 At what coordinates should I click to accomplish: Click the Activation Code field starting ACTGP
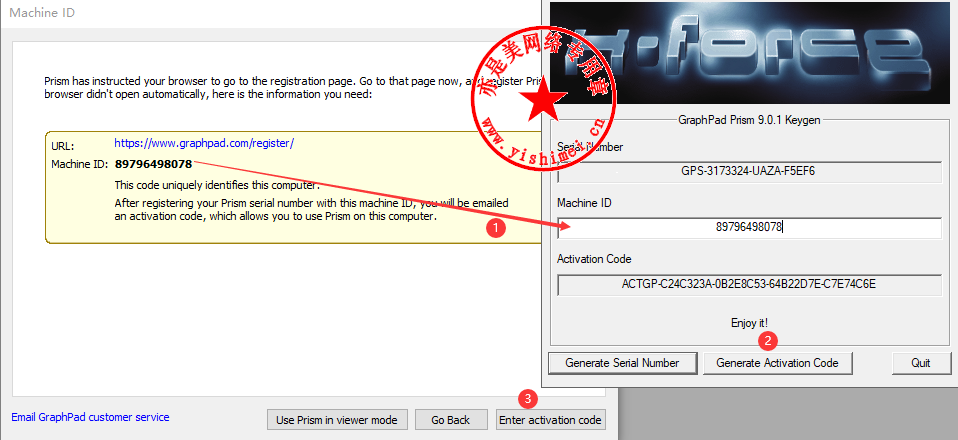tap(750, 284)
